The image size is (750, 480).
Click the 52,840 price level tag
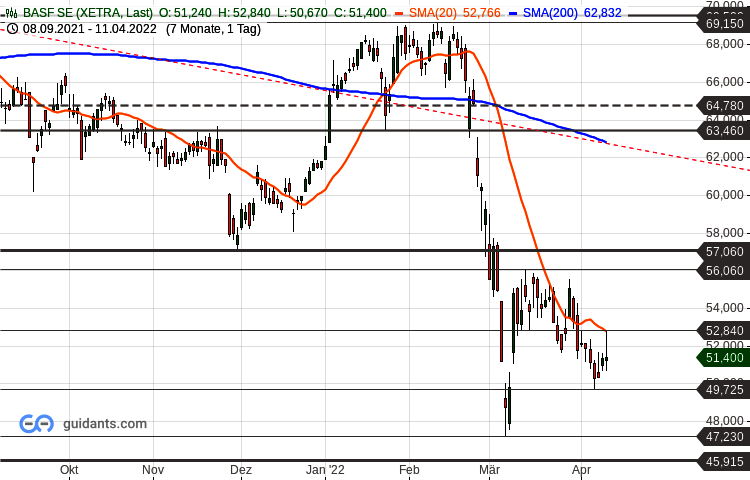click(724, 330)
